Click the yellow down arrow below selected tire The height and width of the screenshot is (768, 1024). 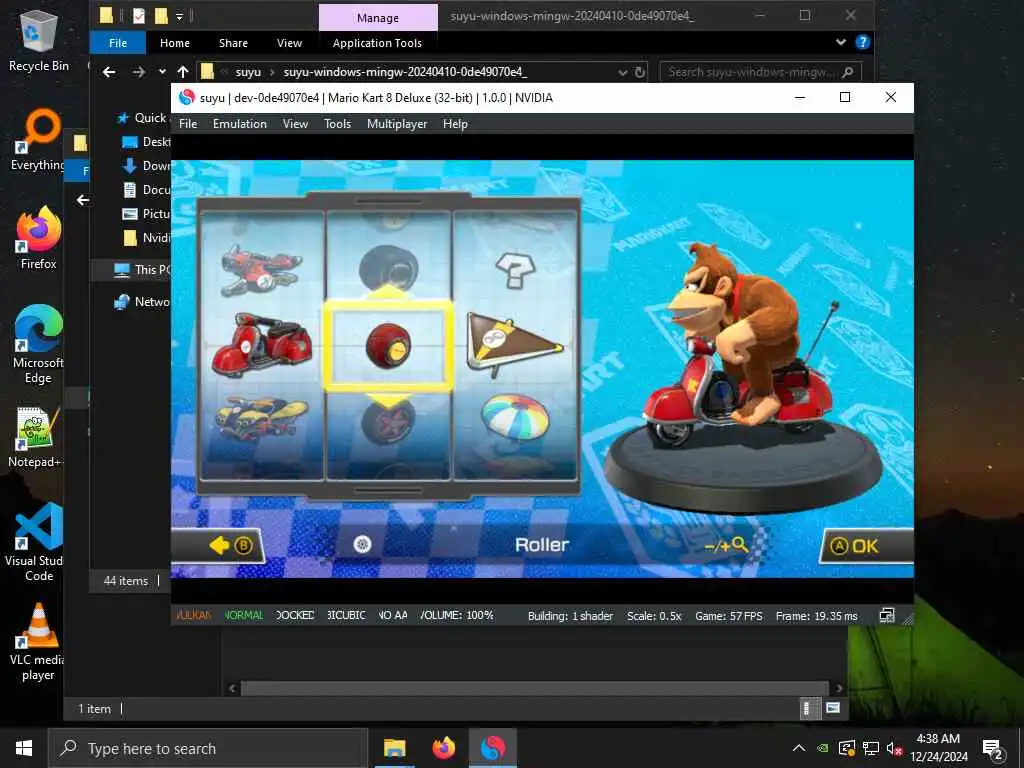[389, 400]
